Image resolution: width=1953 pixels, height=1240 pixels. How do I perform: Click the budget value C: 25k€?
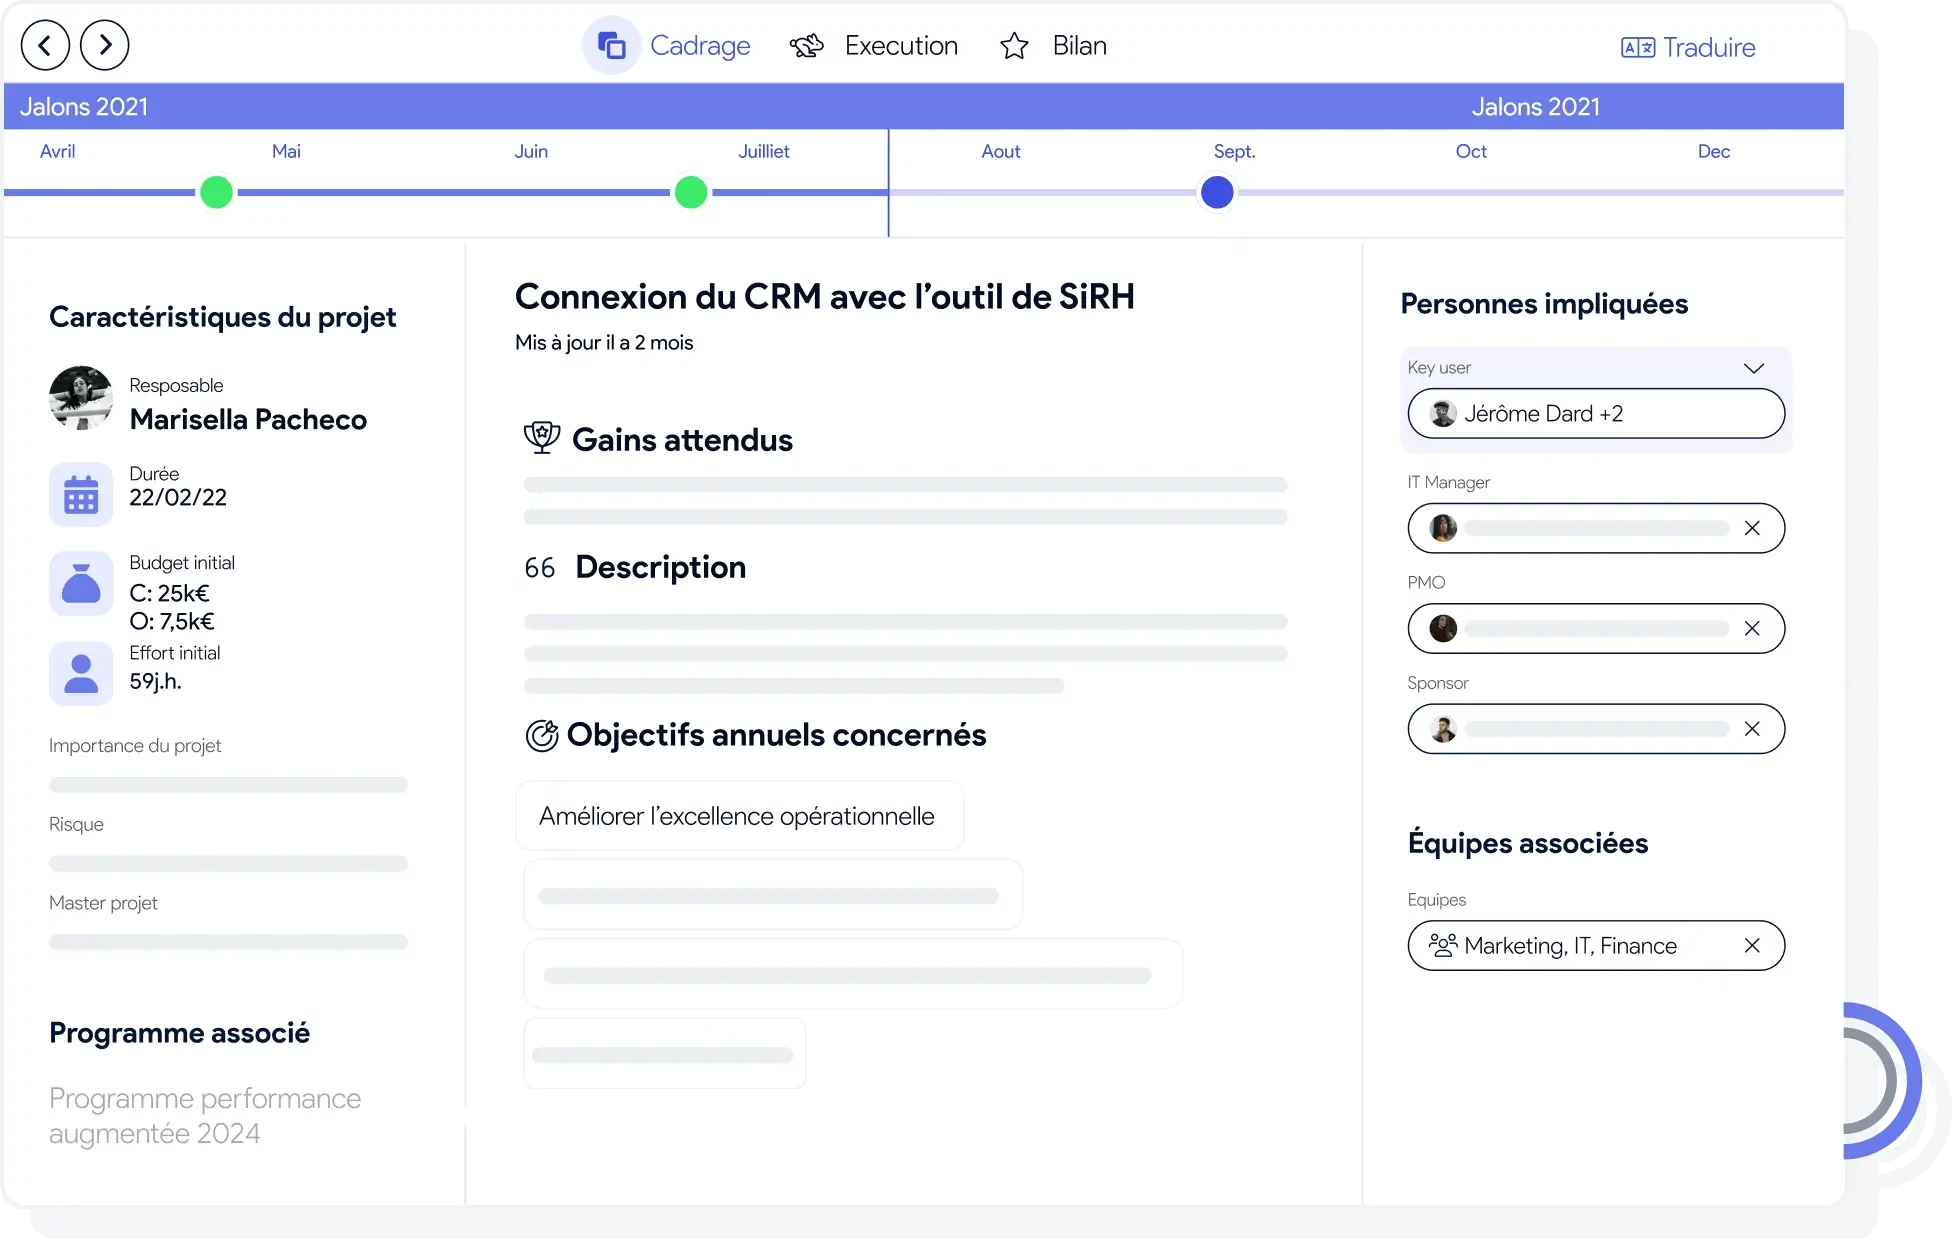(x=169, y=593)
